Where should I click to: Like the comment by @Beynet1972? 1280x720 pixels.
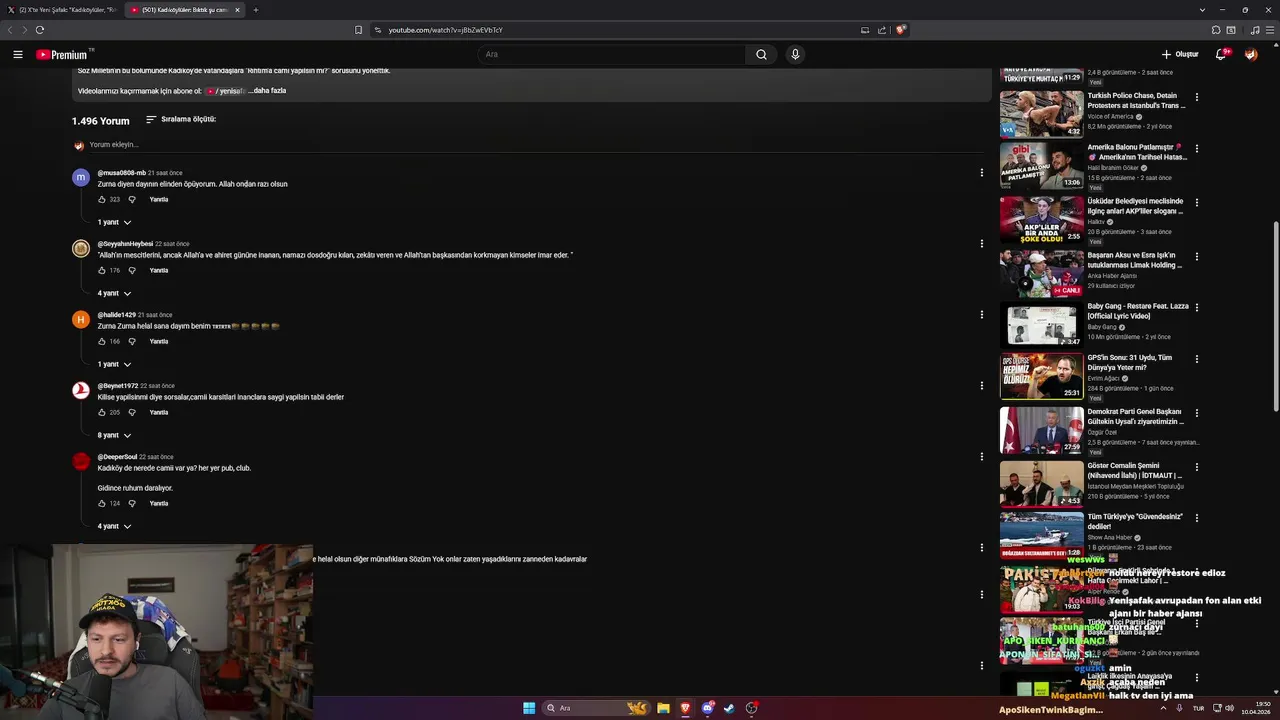(102, 412)
